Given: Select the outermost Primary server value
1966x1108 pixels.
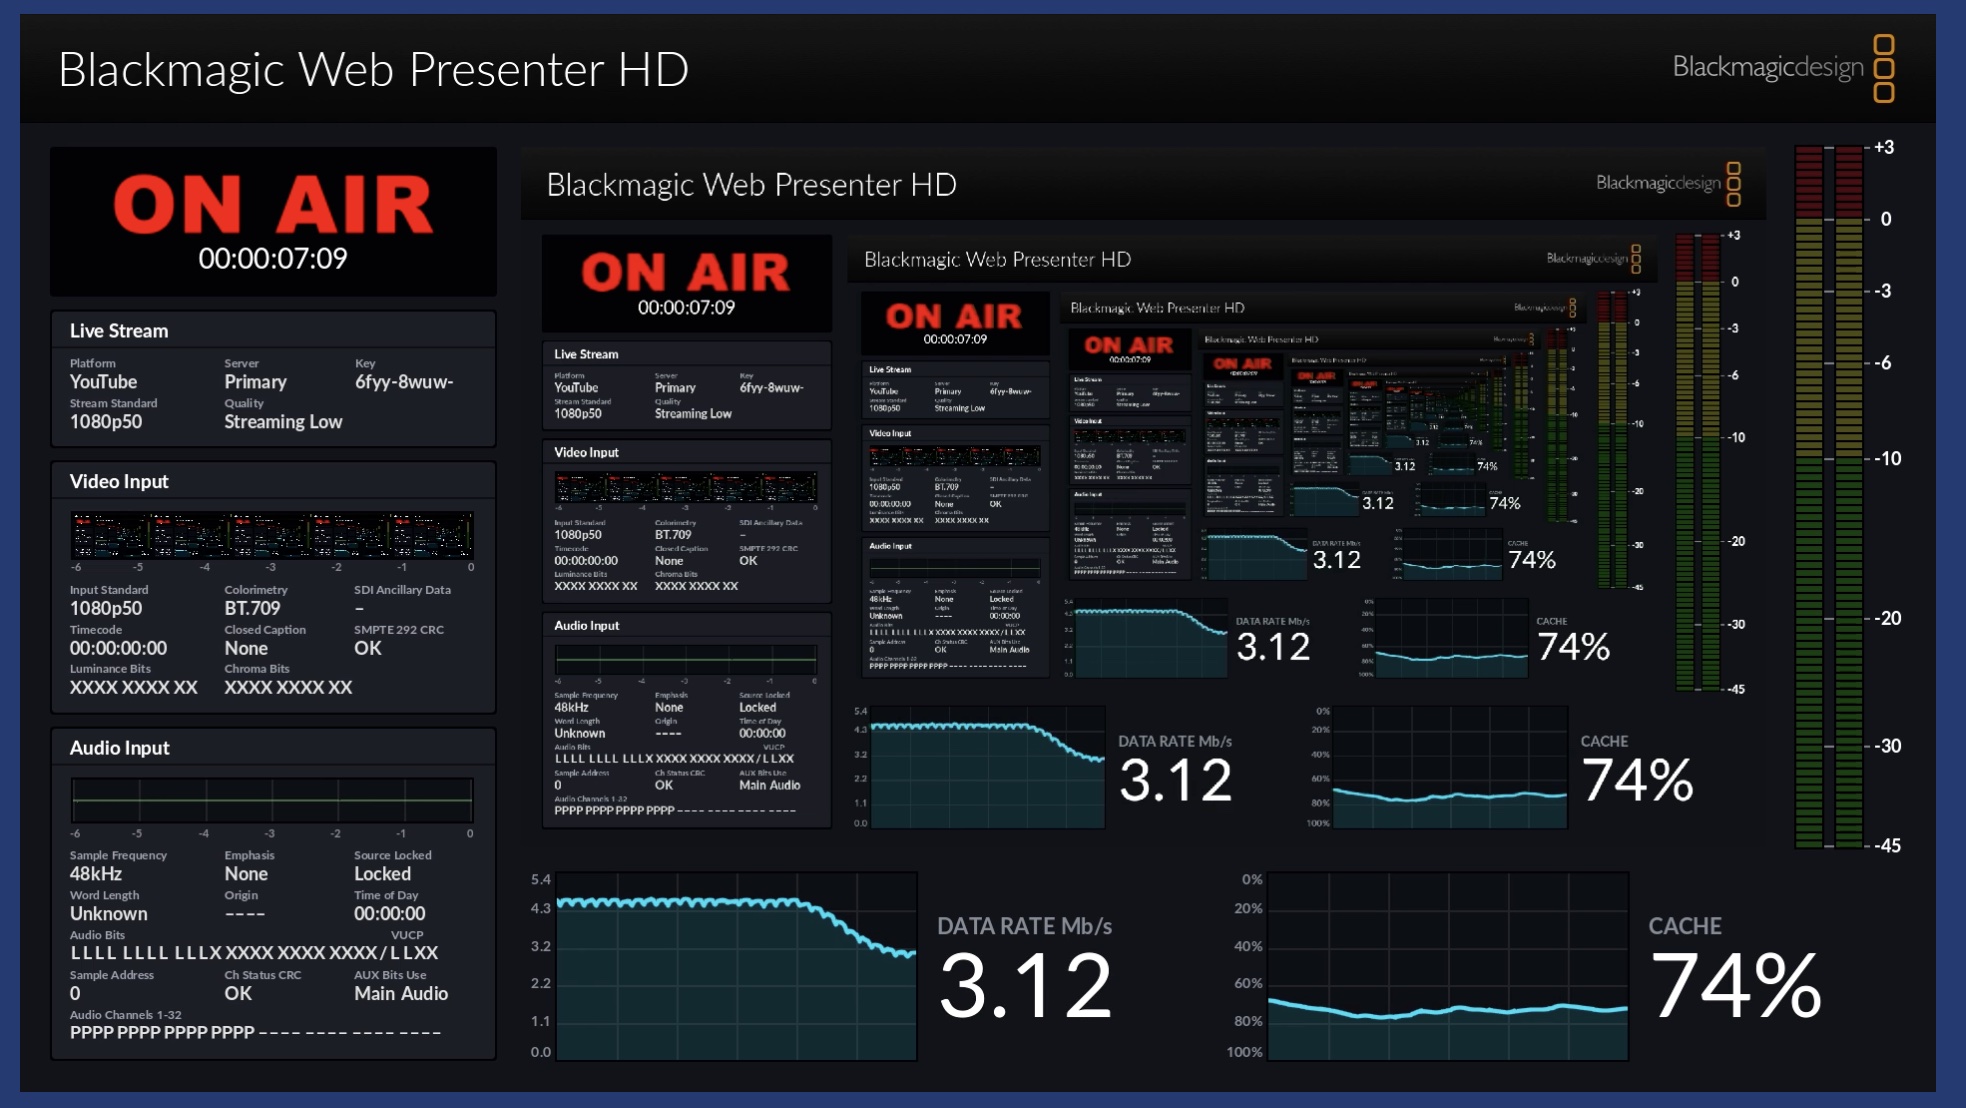Looking at the screenshot, I should tap(255, 382).
